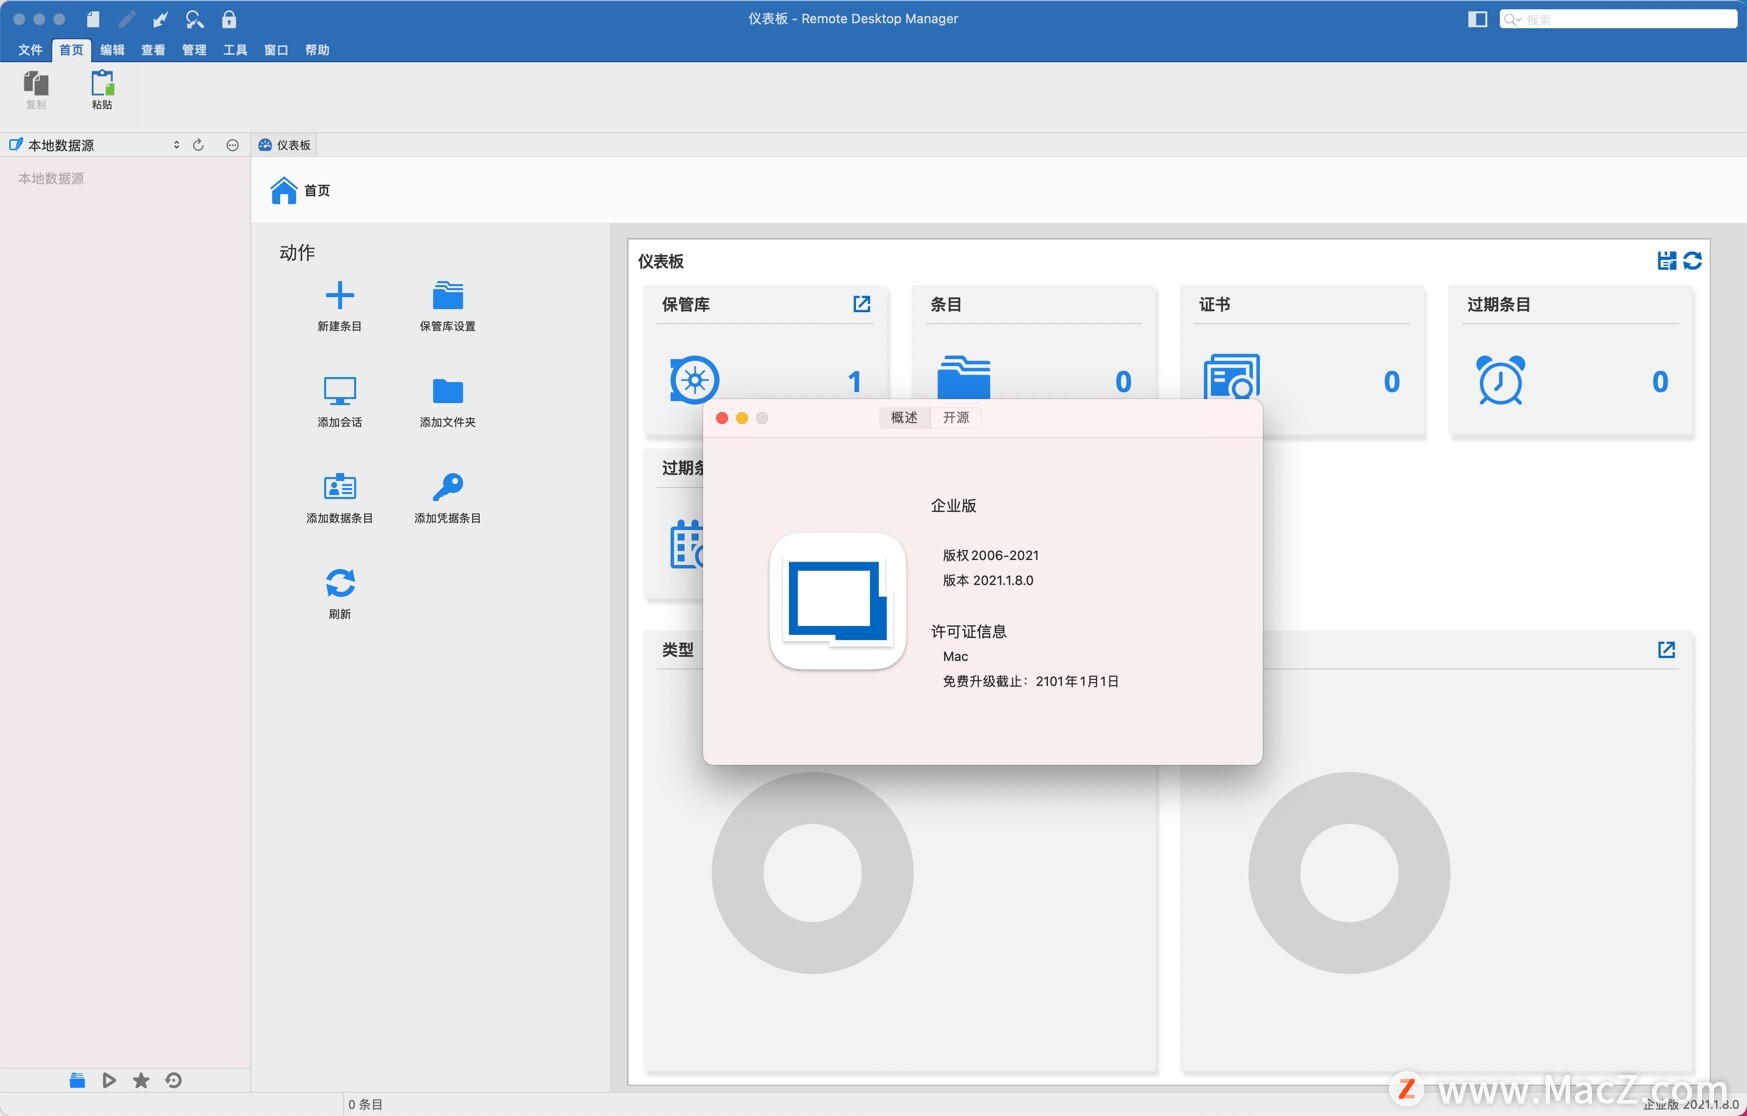Save the dashboard layout icon

pyautogui.click(x=1666, y=261)
